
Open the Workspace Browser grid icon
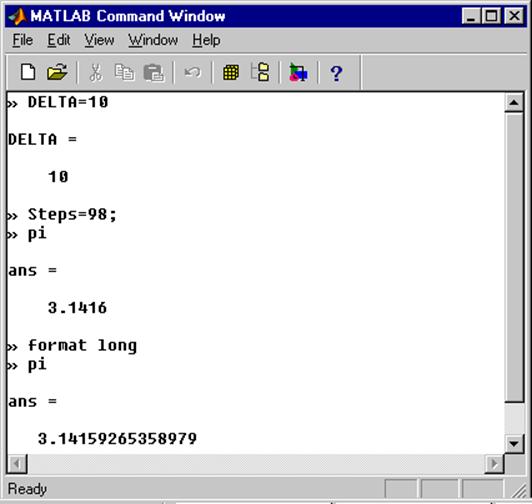pyautogui.click(x=231, y=73)
